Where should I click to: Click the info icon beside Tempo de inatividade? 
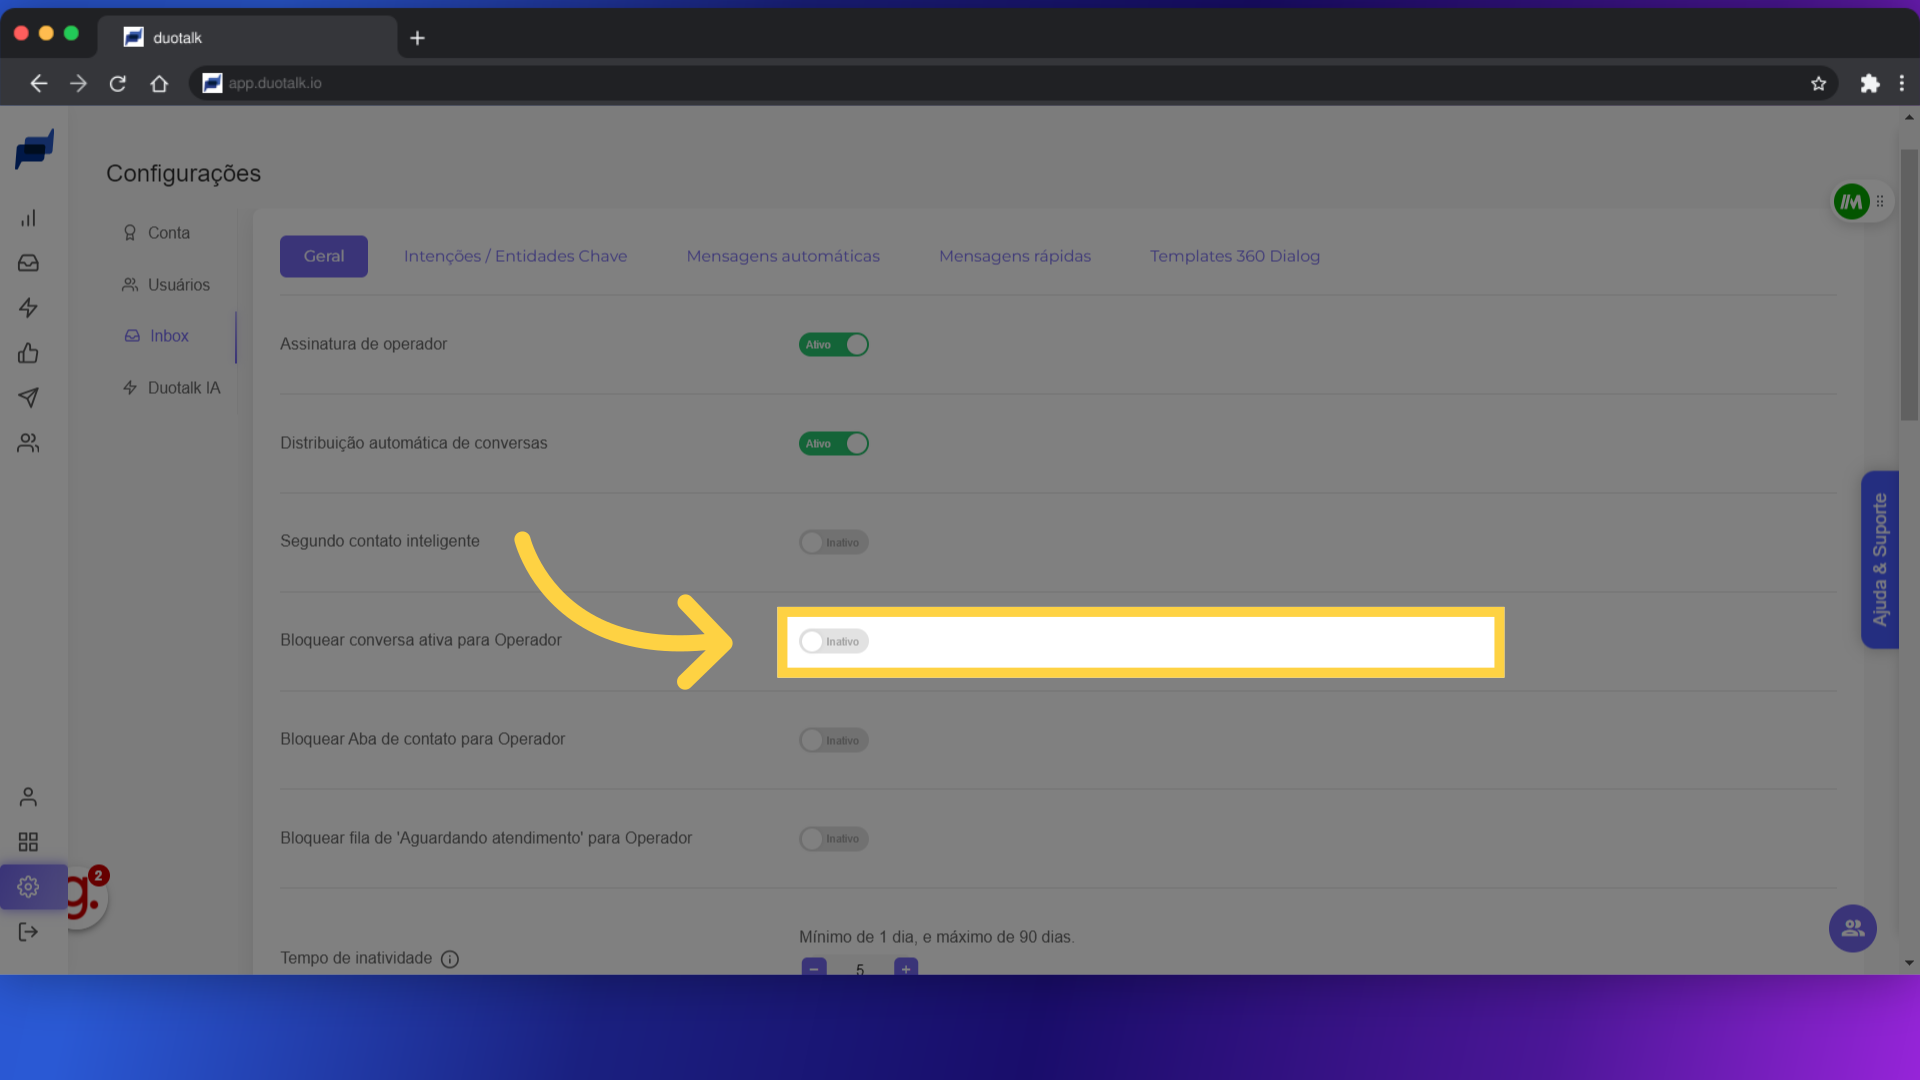[450, 959]
